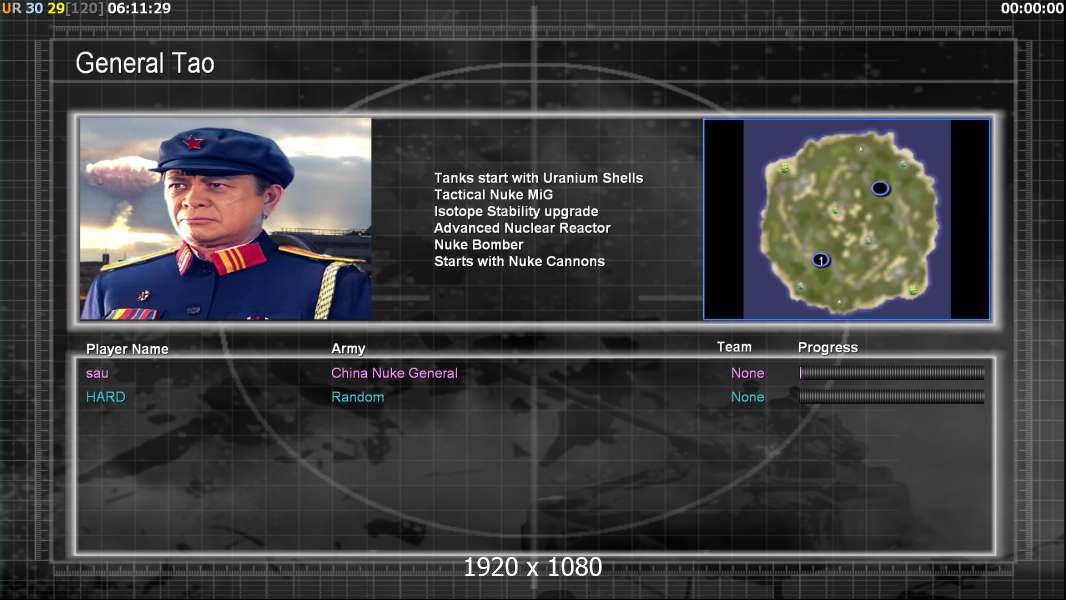Click 'Tactical Nuke MiG' line
This screenshot has height=600, width=1066.
click(x=494, y=194)
